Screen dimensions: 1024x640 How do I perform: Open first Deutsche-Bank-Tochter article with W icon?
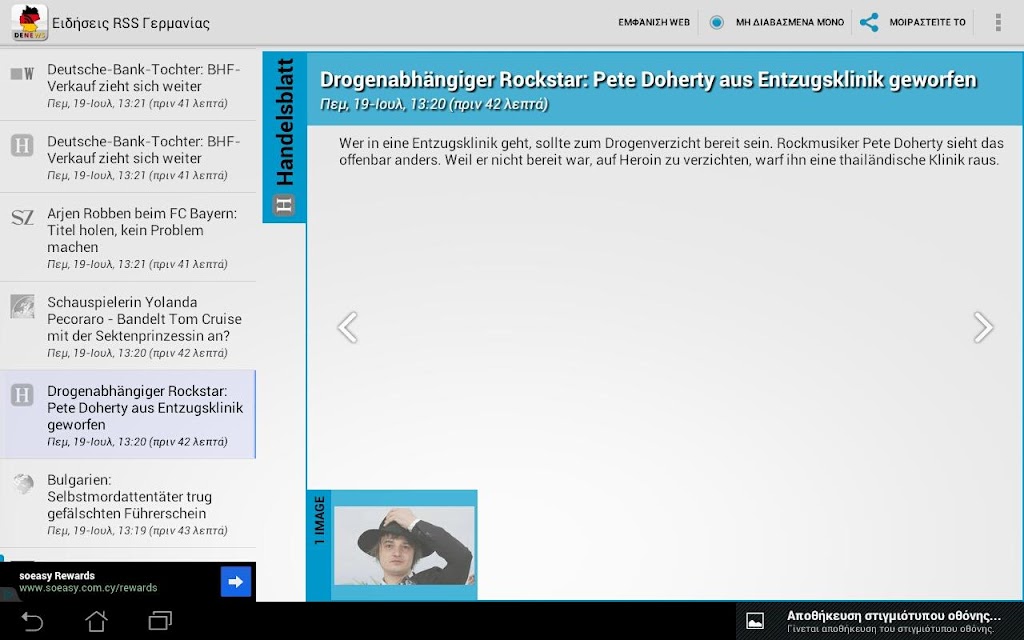128,85
